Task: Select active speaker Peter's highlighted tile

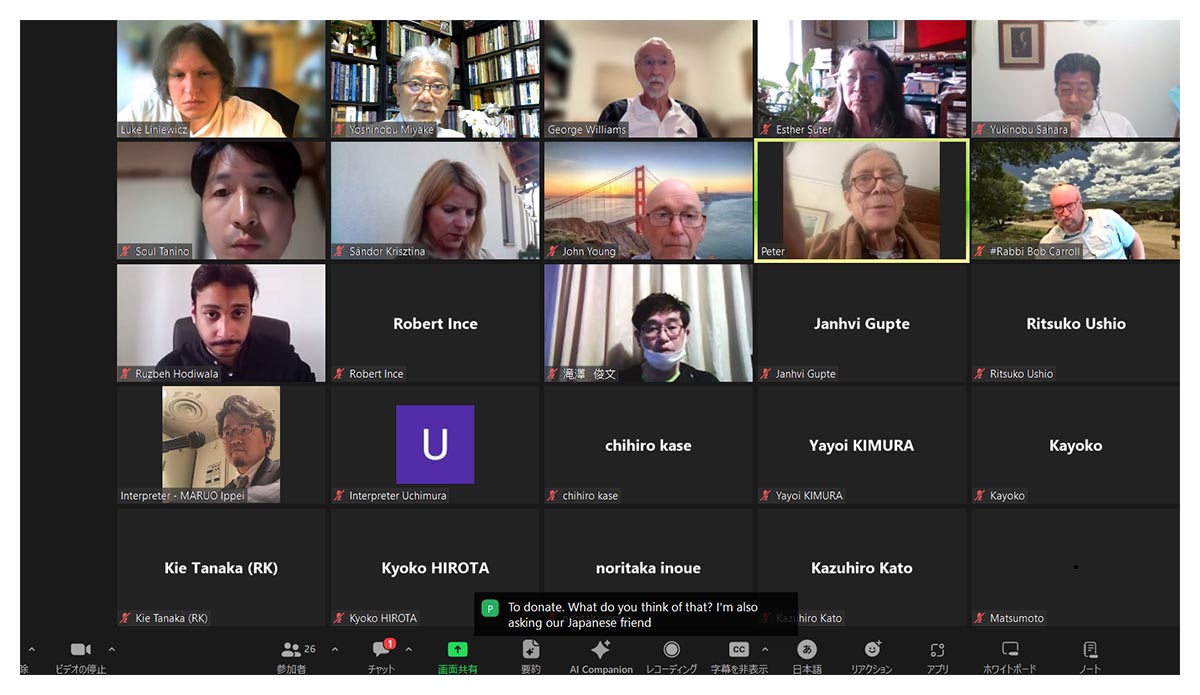Action: [x=862, y=201]
